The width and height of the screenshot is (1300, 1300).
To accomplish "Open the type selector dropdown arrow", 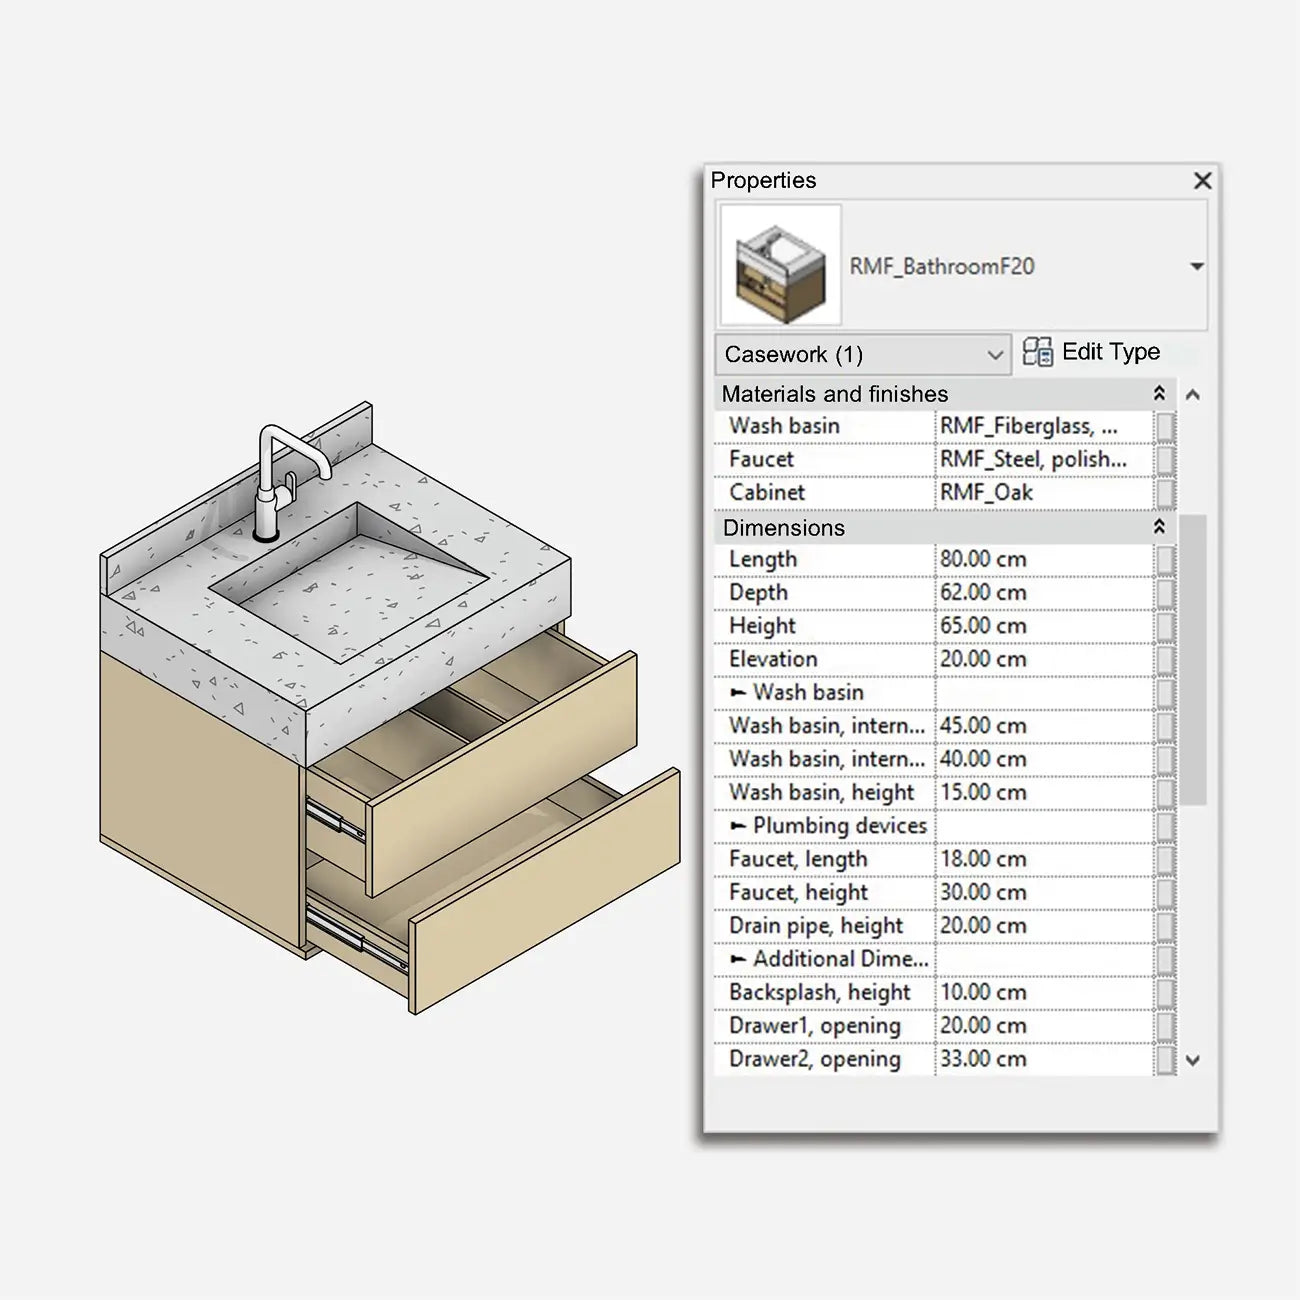I will [1196, 267].
